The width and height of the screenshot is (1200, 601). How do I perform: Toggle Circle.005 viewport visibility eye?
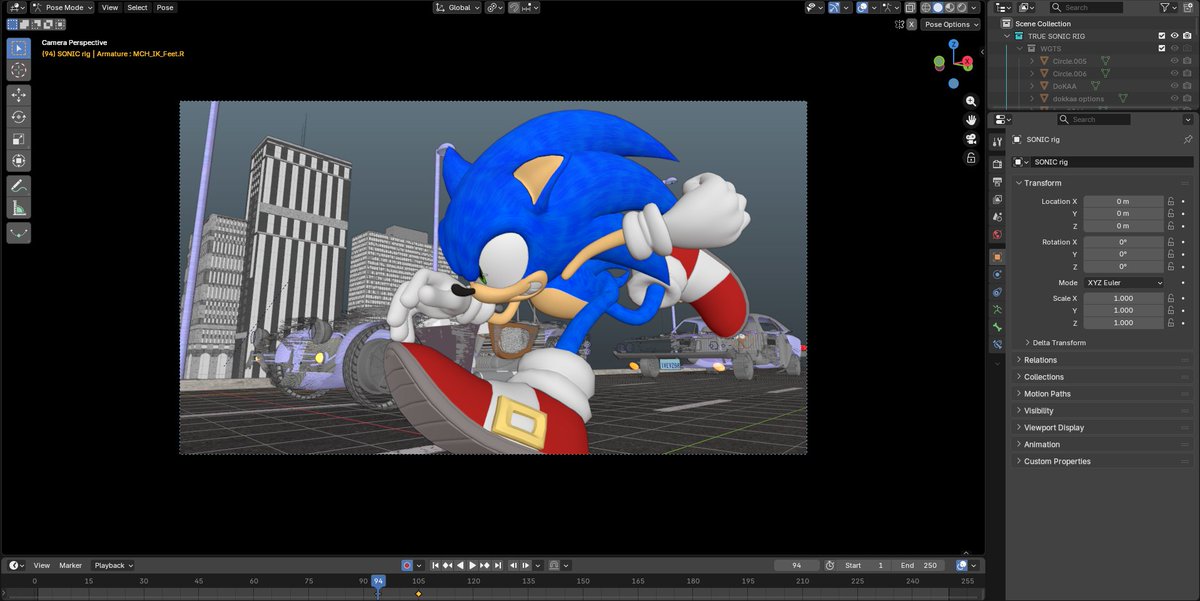pyautogui.click(x=1175, y=61)
